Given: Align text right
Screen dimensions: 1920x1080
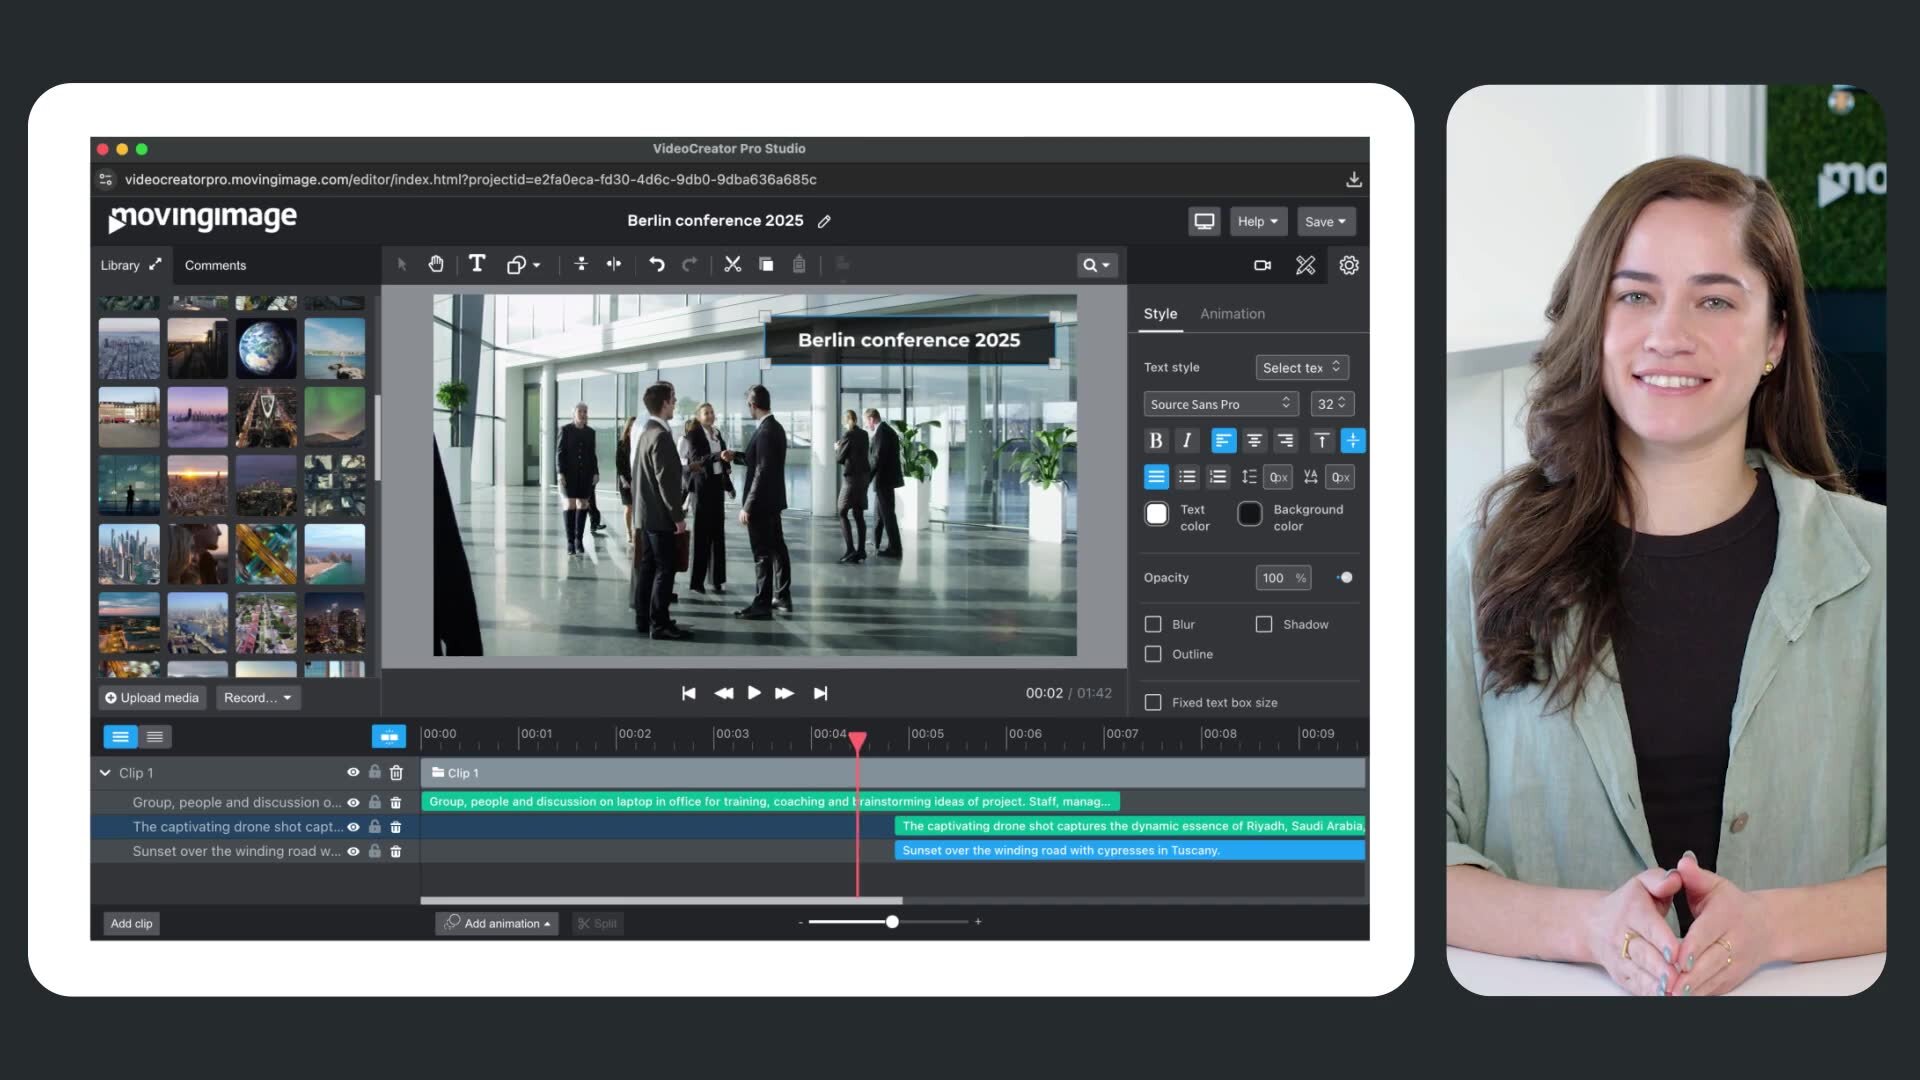Looking at the screenshot, I should 1285,440.
